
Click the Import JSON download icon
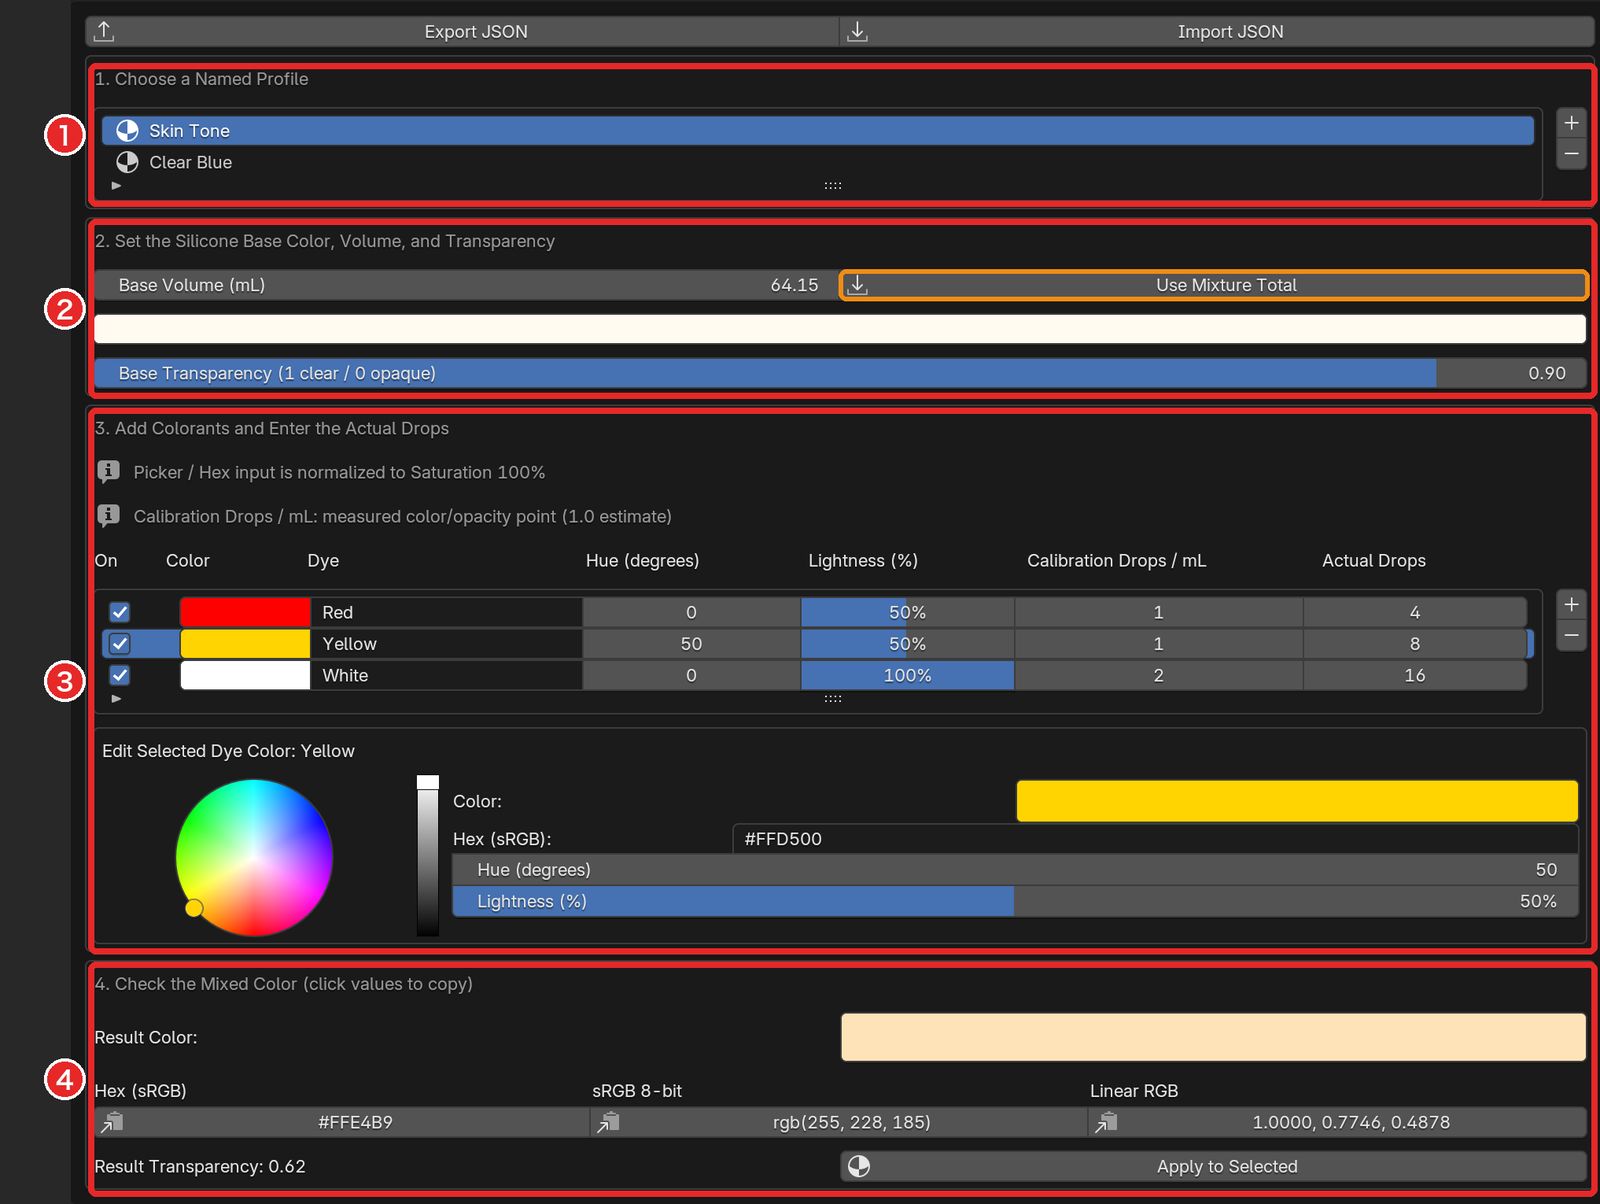click(x=857, y=31)
